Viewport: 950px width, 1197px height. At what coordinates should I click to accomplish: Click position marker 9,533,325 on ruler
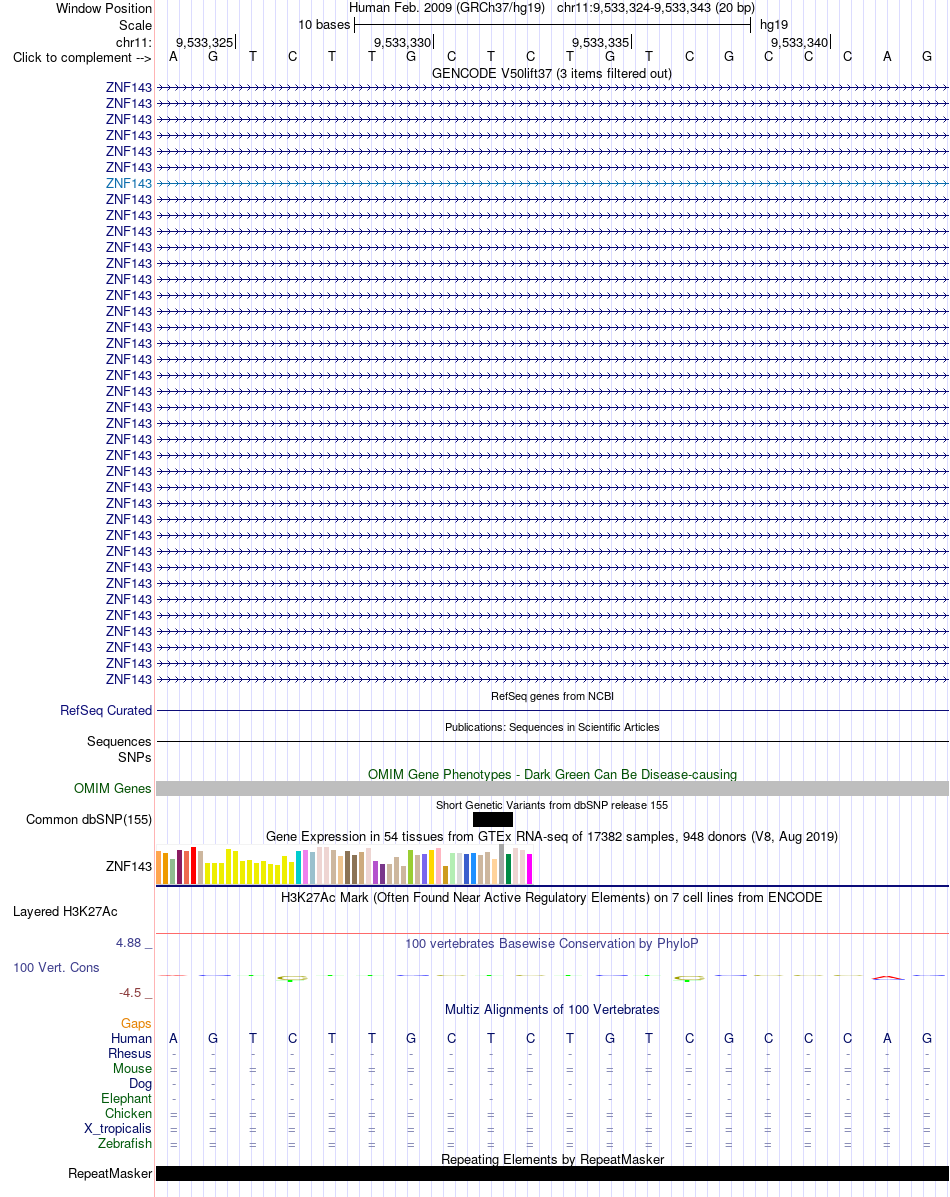tap(205, 43)
